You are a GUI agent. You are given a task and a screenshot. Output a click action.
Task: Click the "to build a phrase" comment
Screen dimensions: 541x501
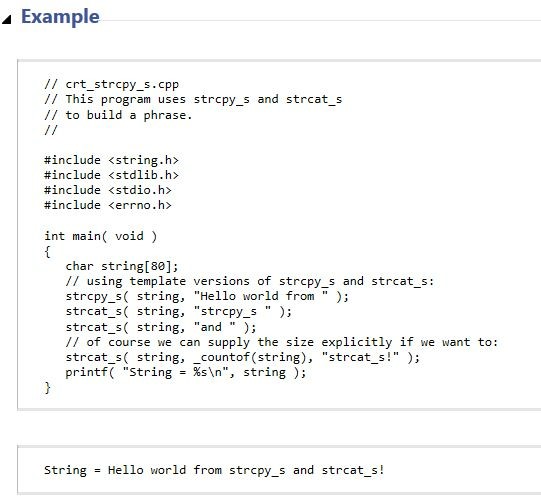(x=118, y=115)
